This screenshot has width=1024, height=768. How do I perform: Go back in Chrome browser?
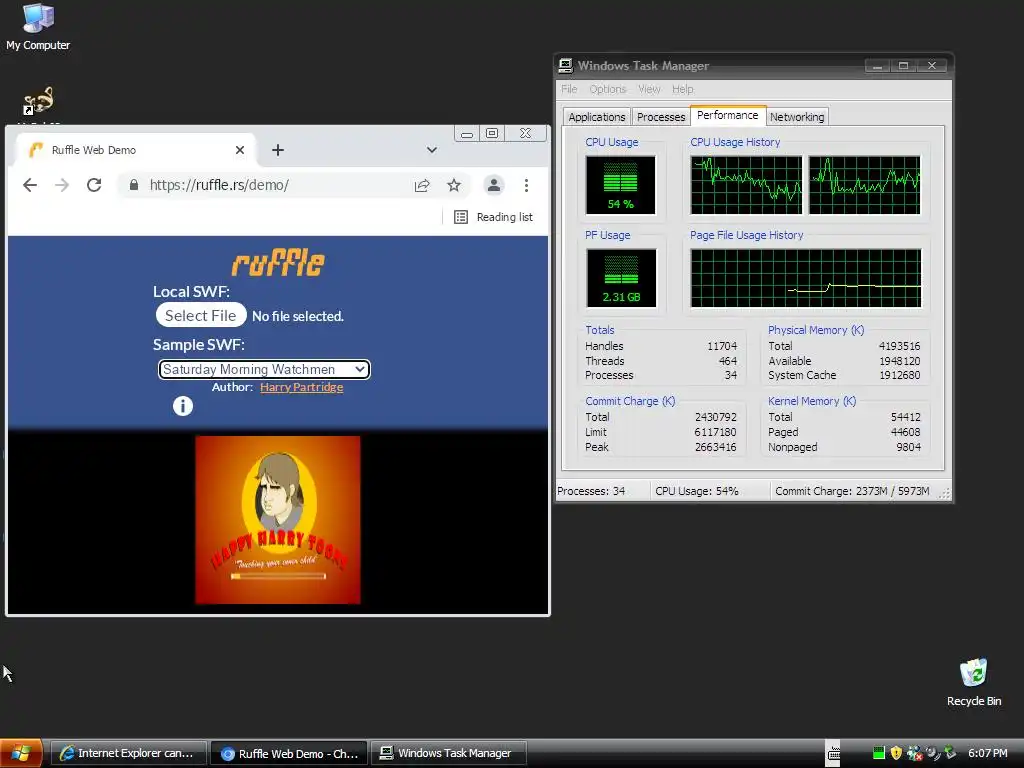29,185
